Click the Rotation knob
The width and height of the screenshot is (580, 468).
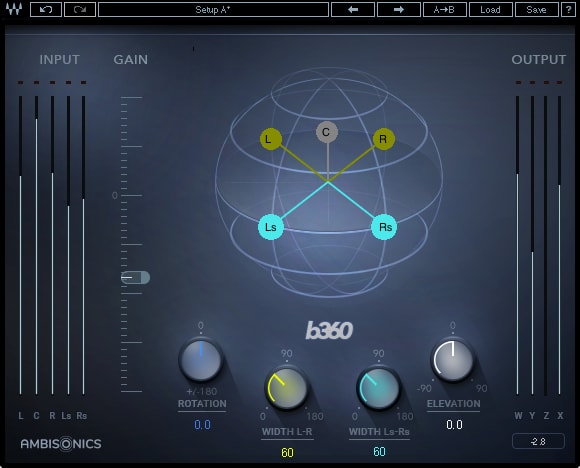[201, 360]
